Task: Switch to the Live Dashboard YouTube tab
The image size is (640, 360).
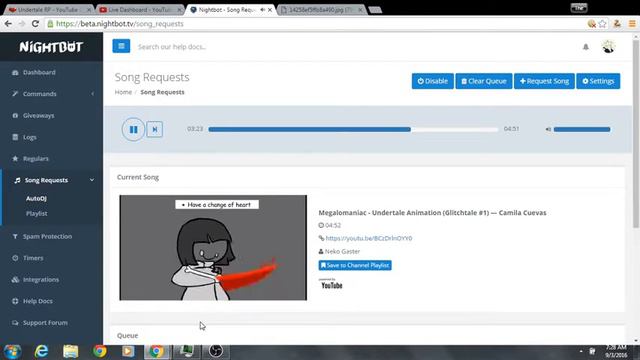Action: (x=140, y=9)
